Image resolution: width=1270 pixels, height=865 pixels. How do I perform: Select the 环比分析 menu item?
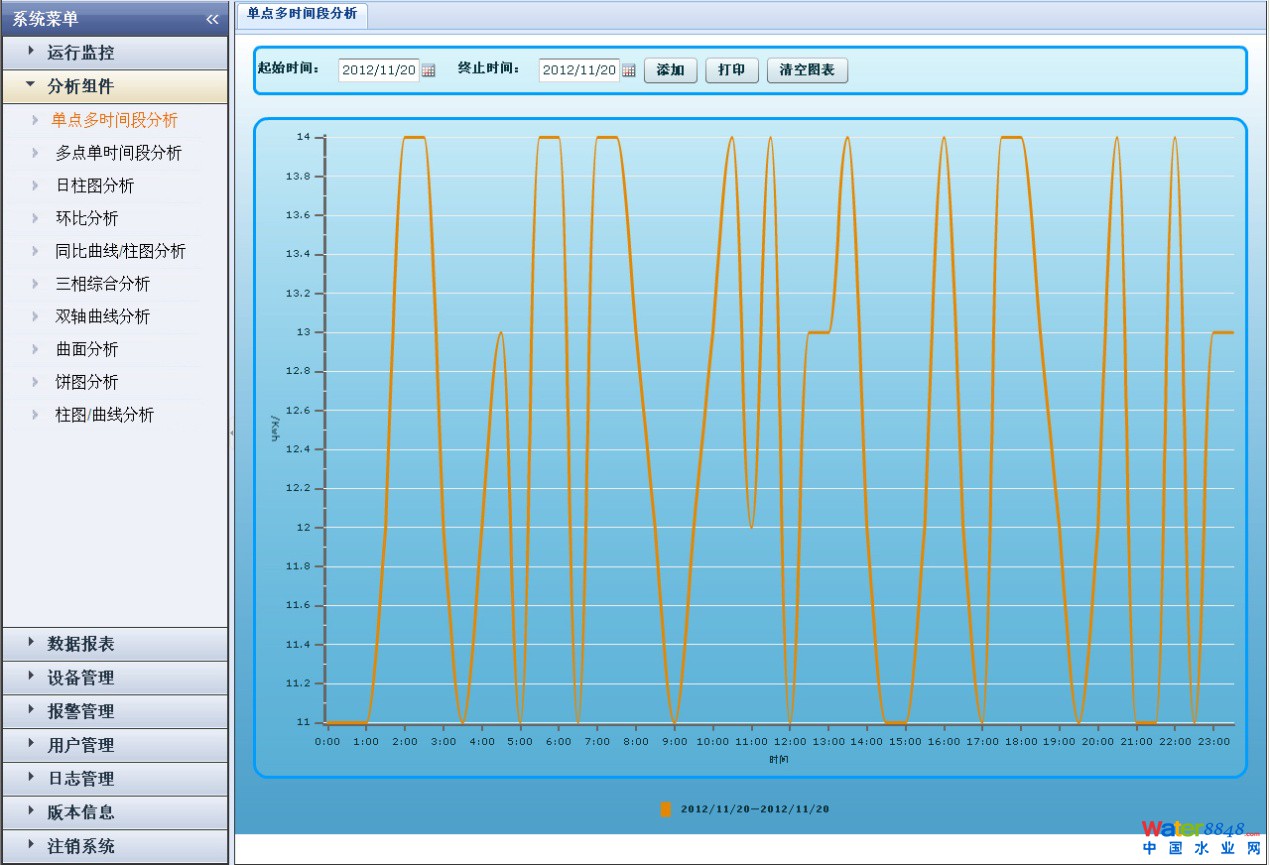pyautogui.click(x=87, y=218)
